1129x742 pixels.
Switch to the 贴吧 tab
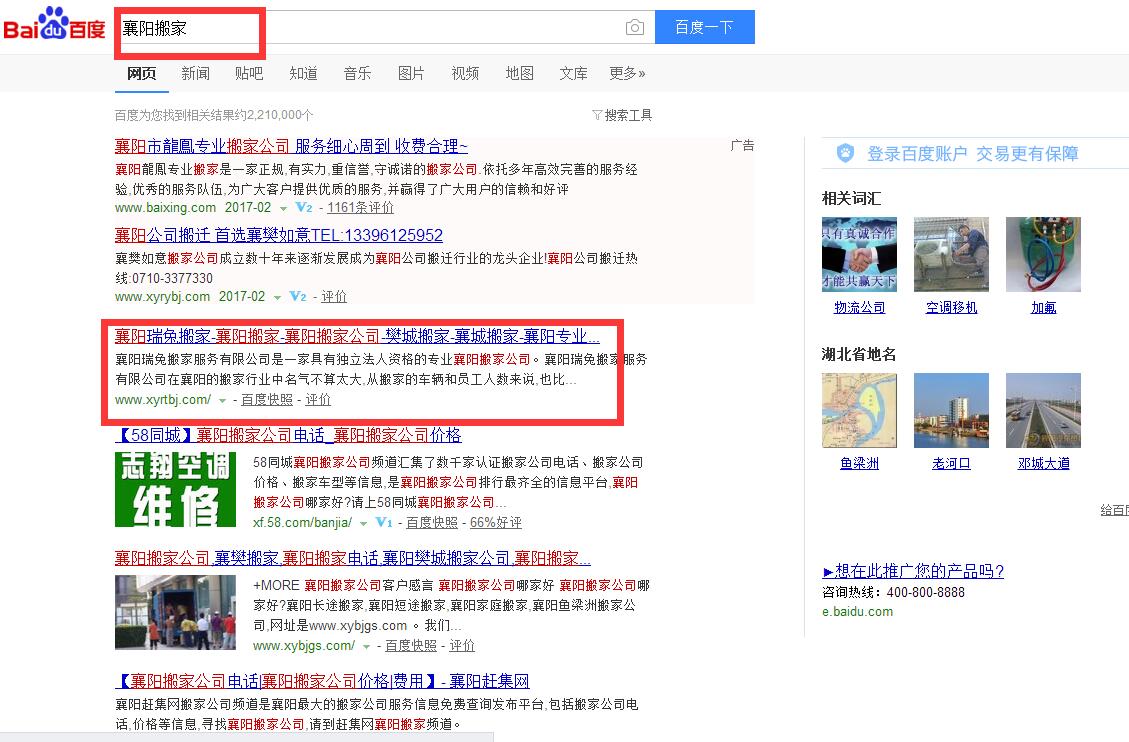tap(249, 73)
